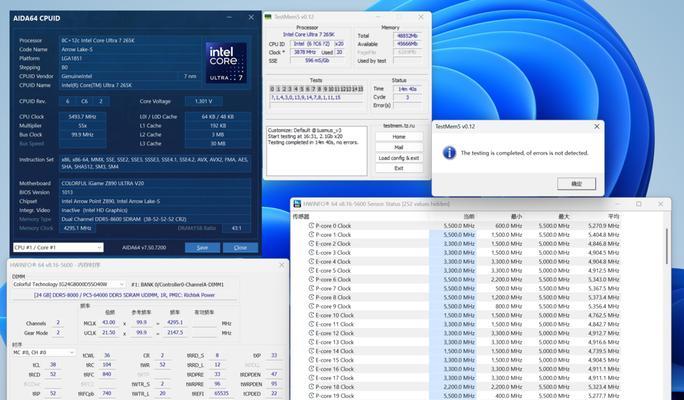Click the 最小 column header in HWiNFO sensors
684x400 pixels.
coord(516,216)
